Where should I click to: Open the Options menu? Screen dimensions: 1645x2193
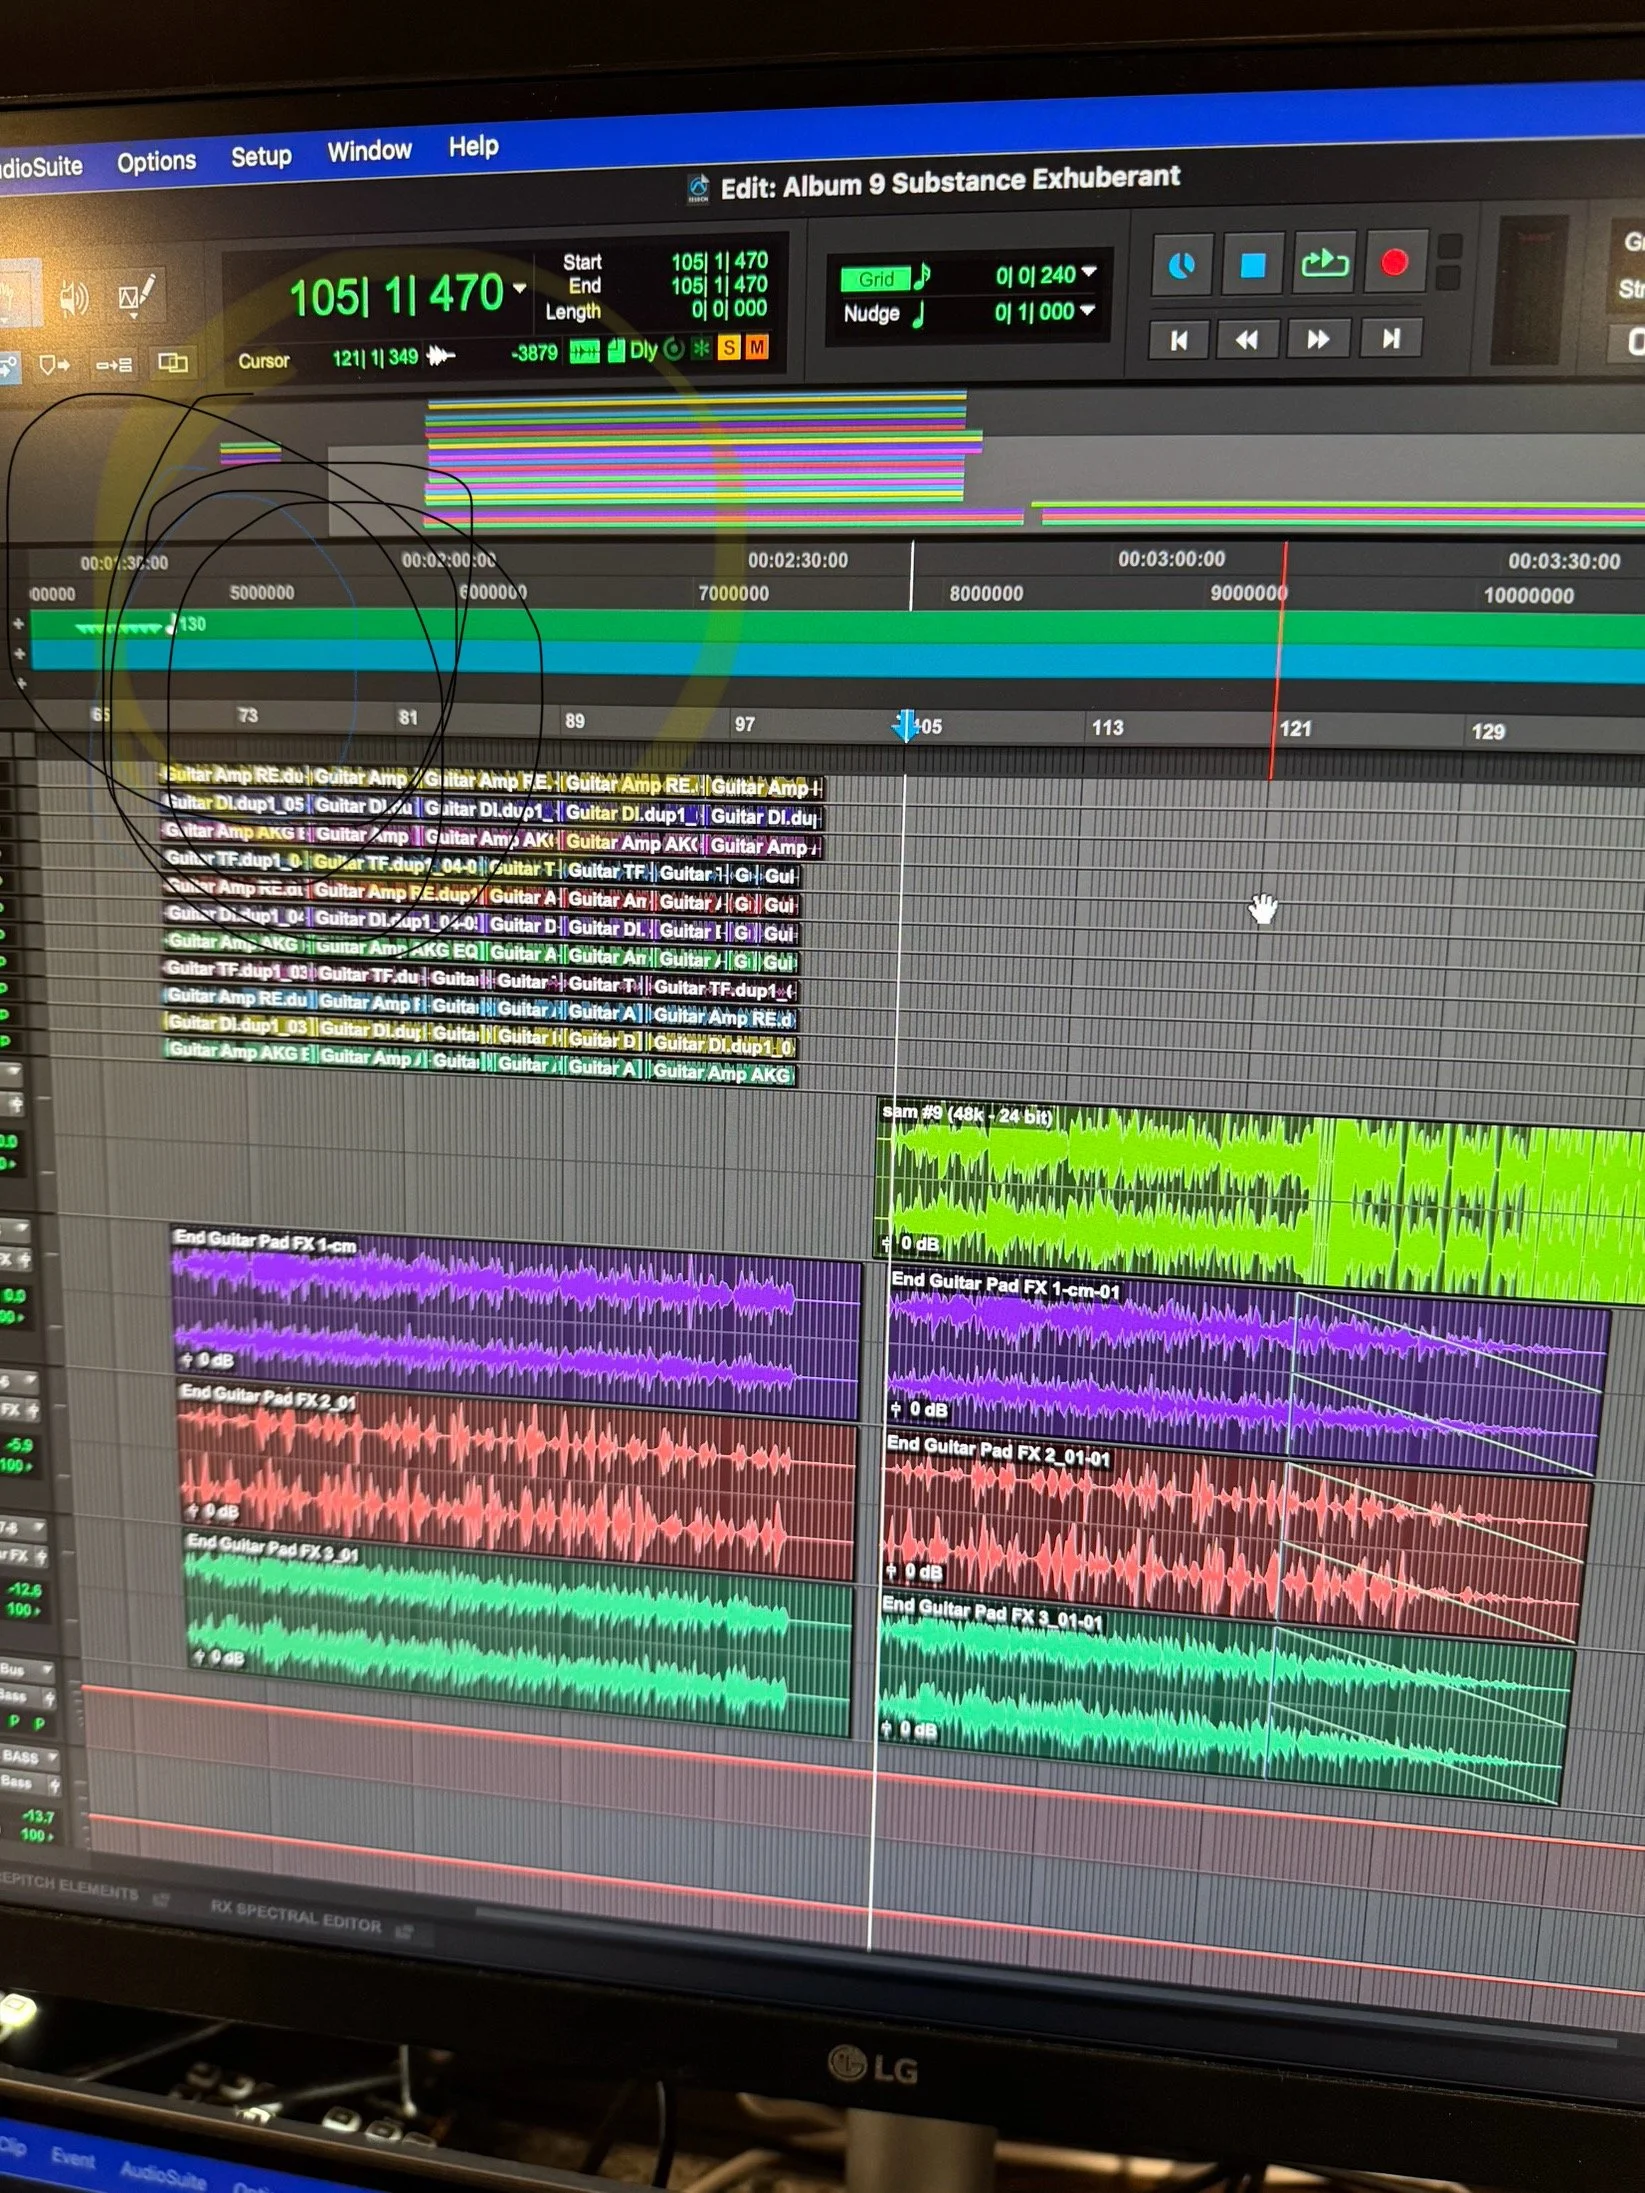click(156, 161)
